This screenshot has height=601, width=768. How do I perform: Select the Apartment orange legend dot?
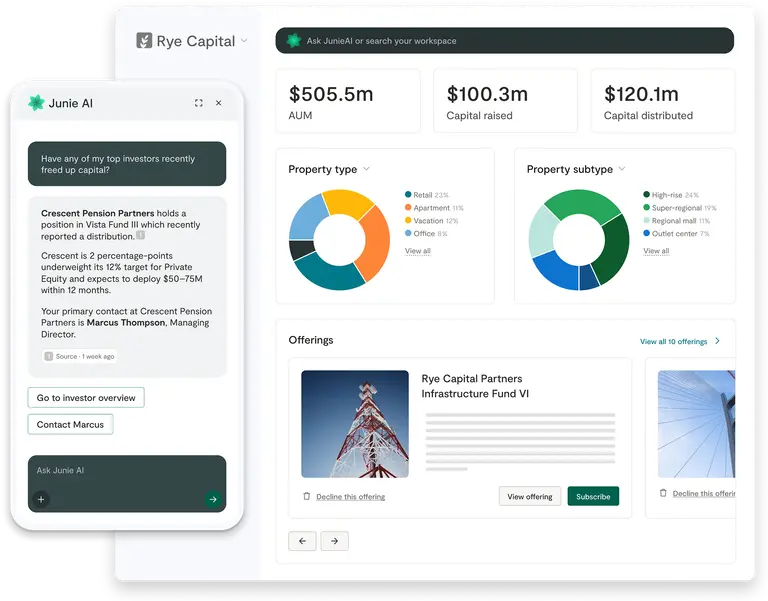coord(408,207)
